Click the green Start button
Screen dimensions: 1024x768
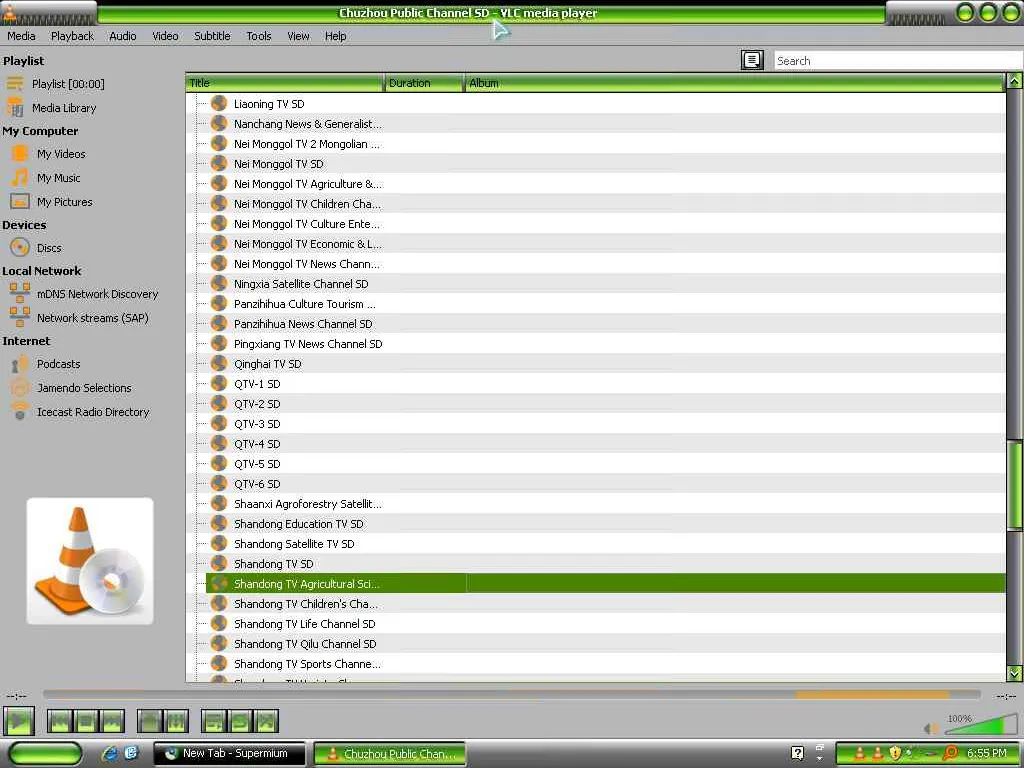pos(45,754)
